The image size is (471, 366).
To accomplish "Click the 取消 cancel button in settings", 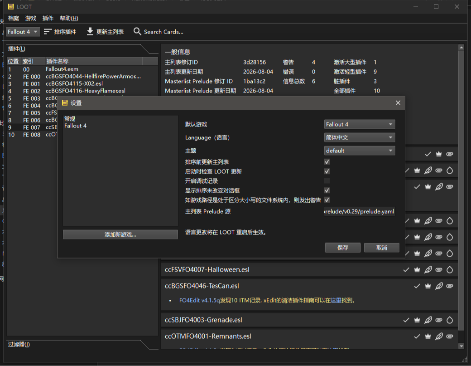I will (x=382, y=248).
